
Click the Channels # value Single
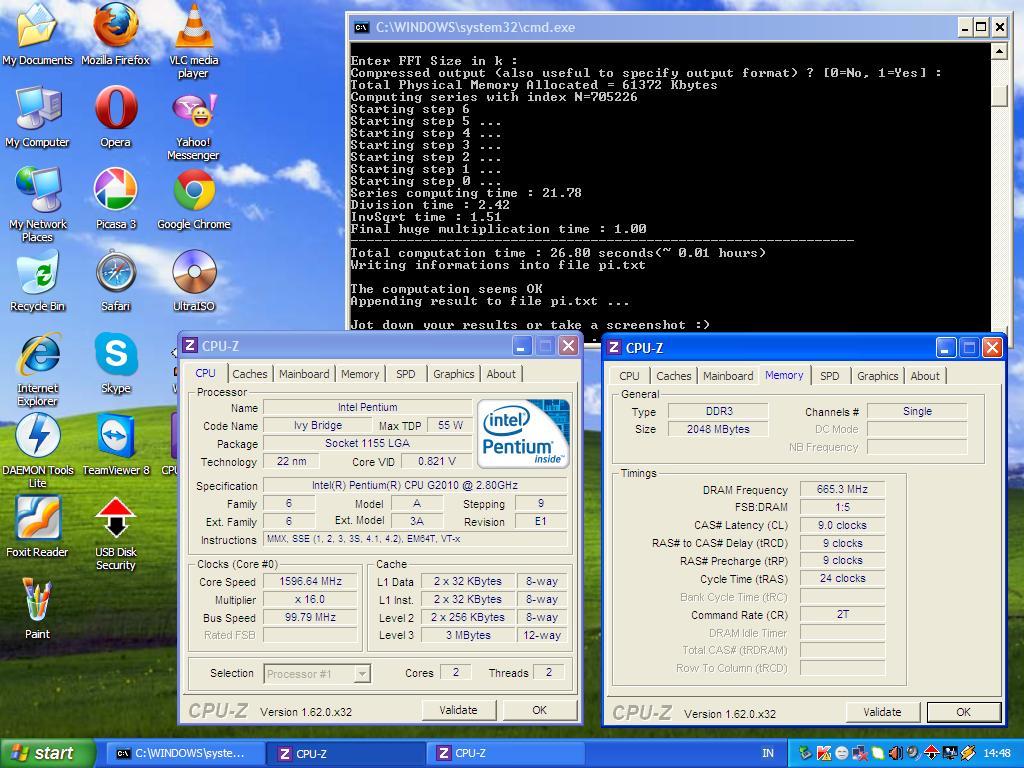coord(917,411)
